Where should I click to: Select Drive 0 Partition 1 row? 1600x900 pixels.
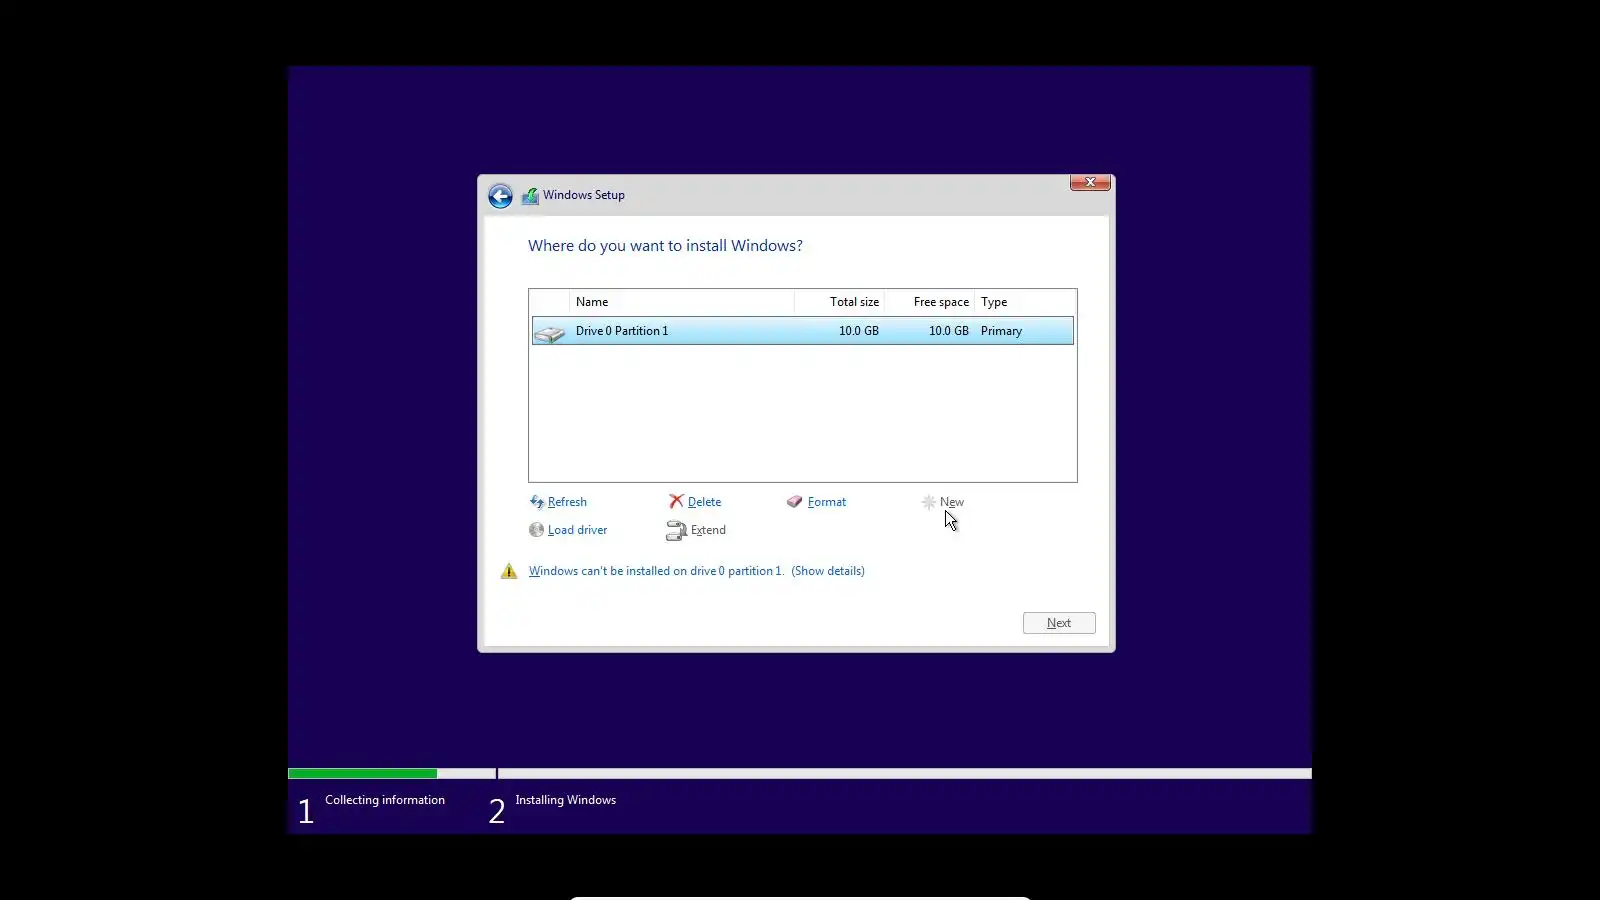[x=803, y=331]
